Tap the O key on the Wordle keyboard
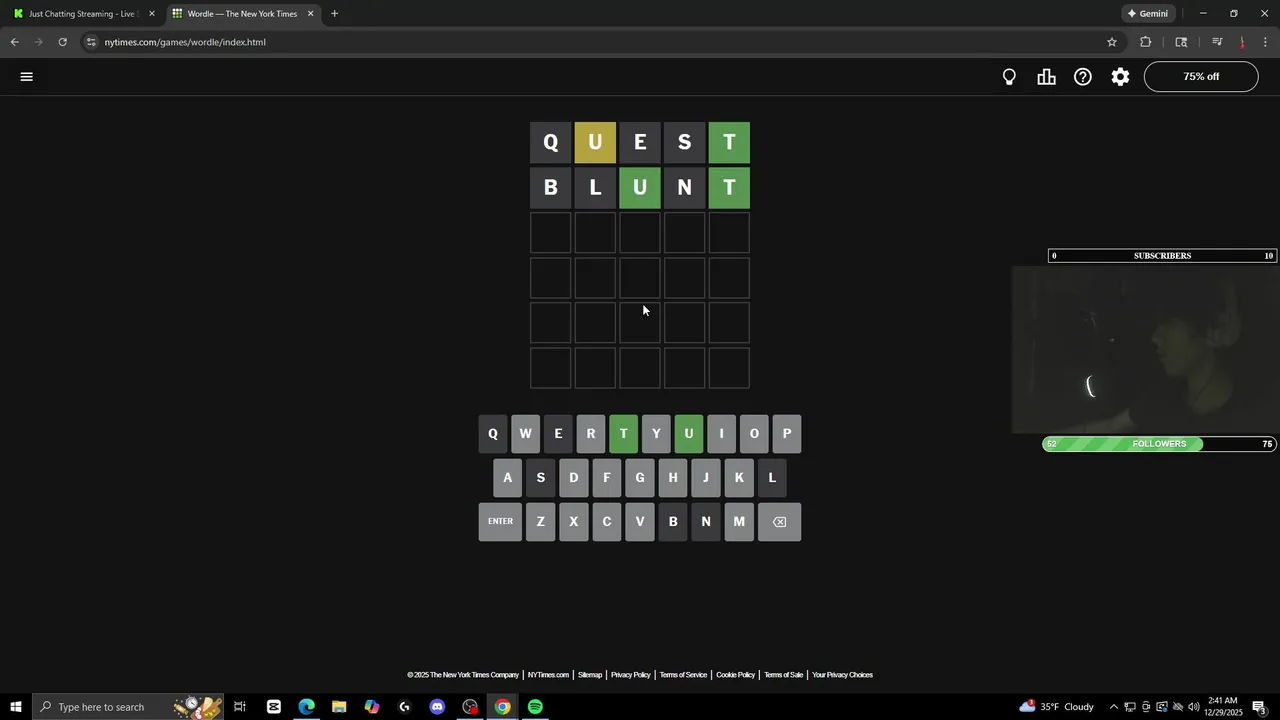Viewport: 1280px width, 720px height. click(754, 434)
